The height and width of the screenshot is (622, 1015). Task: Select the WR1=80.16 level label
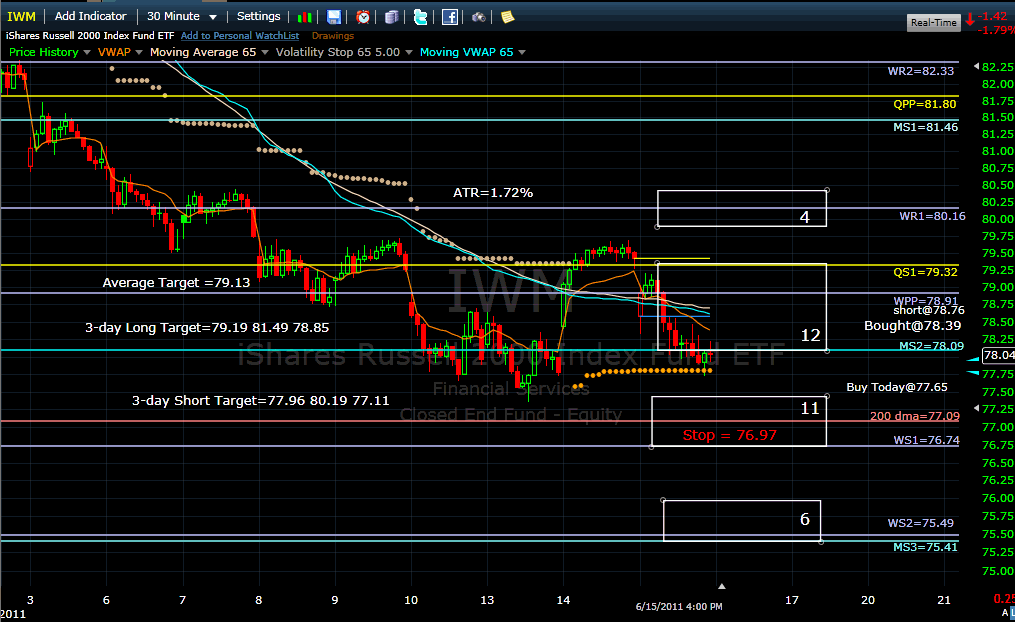[x=932, y=216]
